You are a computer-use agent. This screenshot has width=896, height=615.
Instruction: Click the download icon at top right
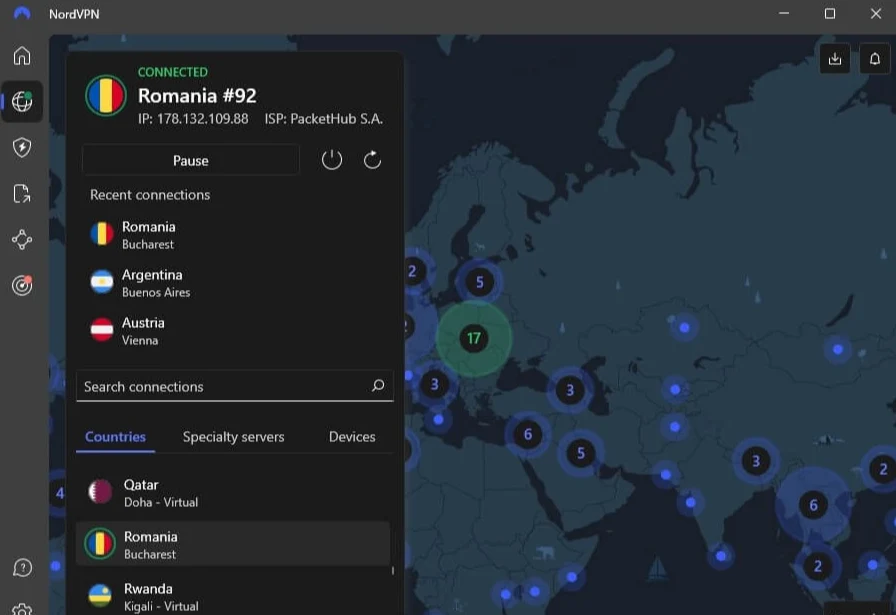[x=835, y=59]
